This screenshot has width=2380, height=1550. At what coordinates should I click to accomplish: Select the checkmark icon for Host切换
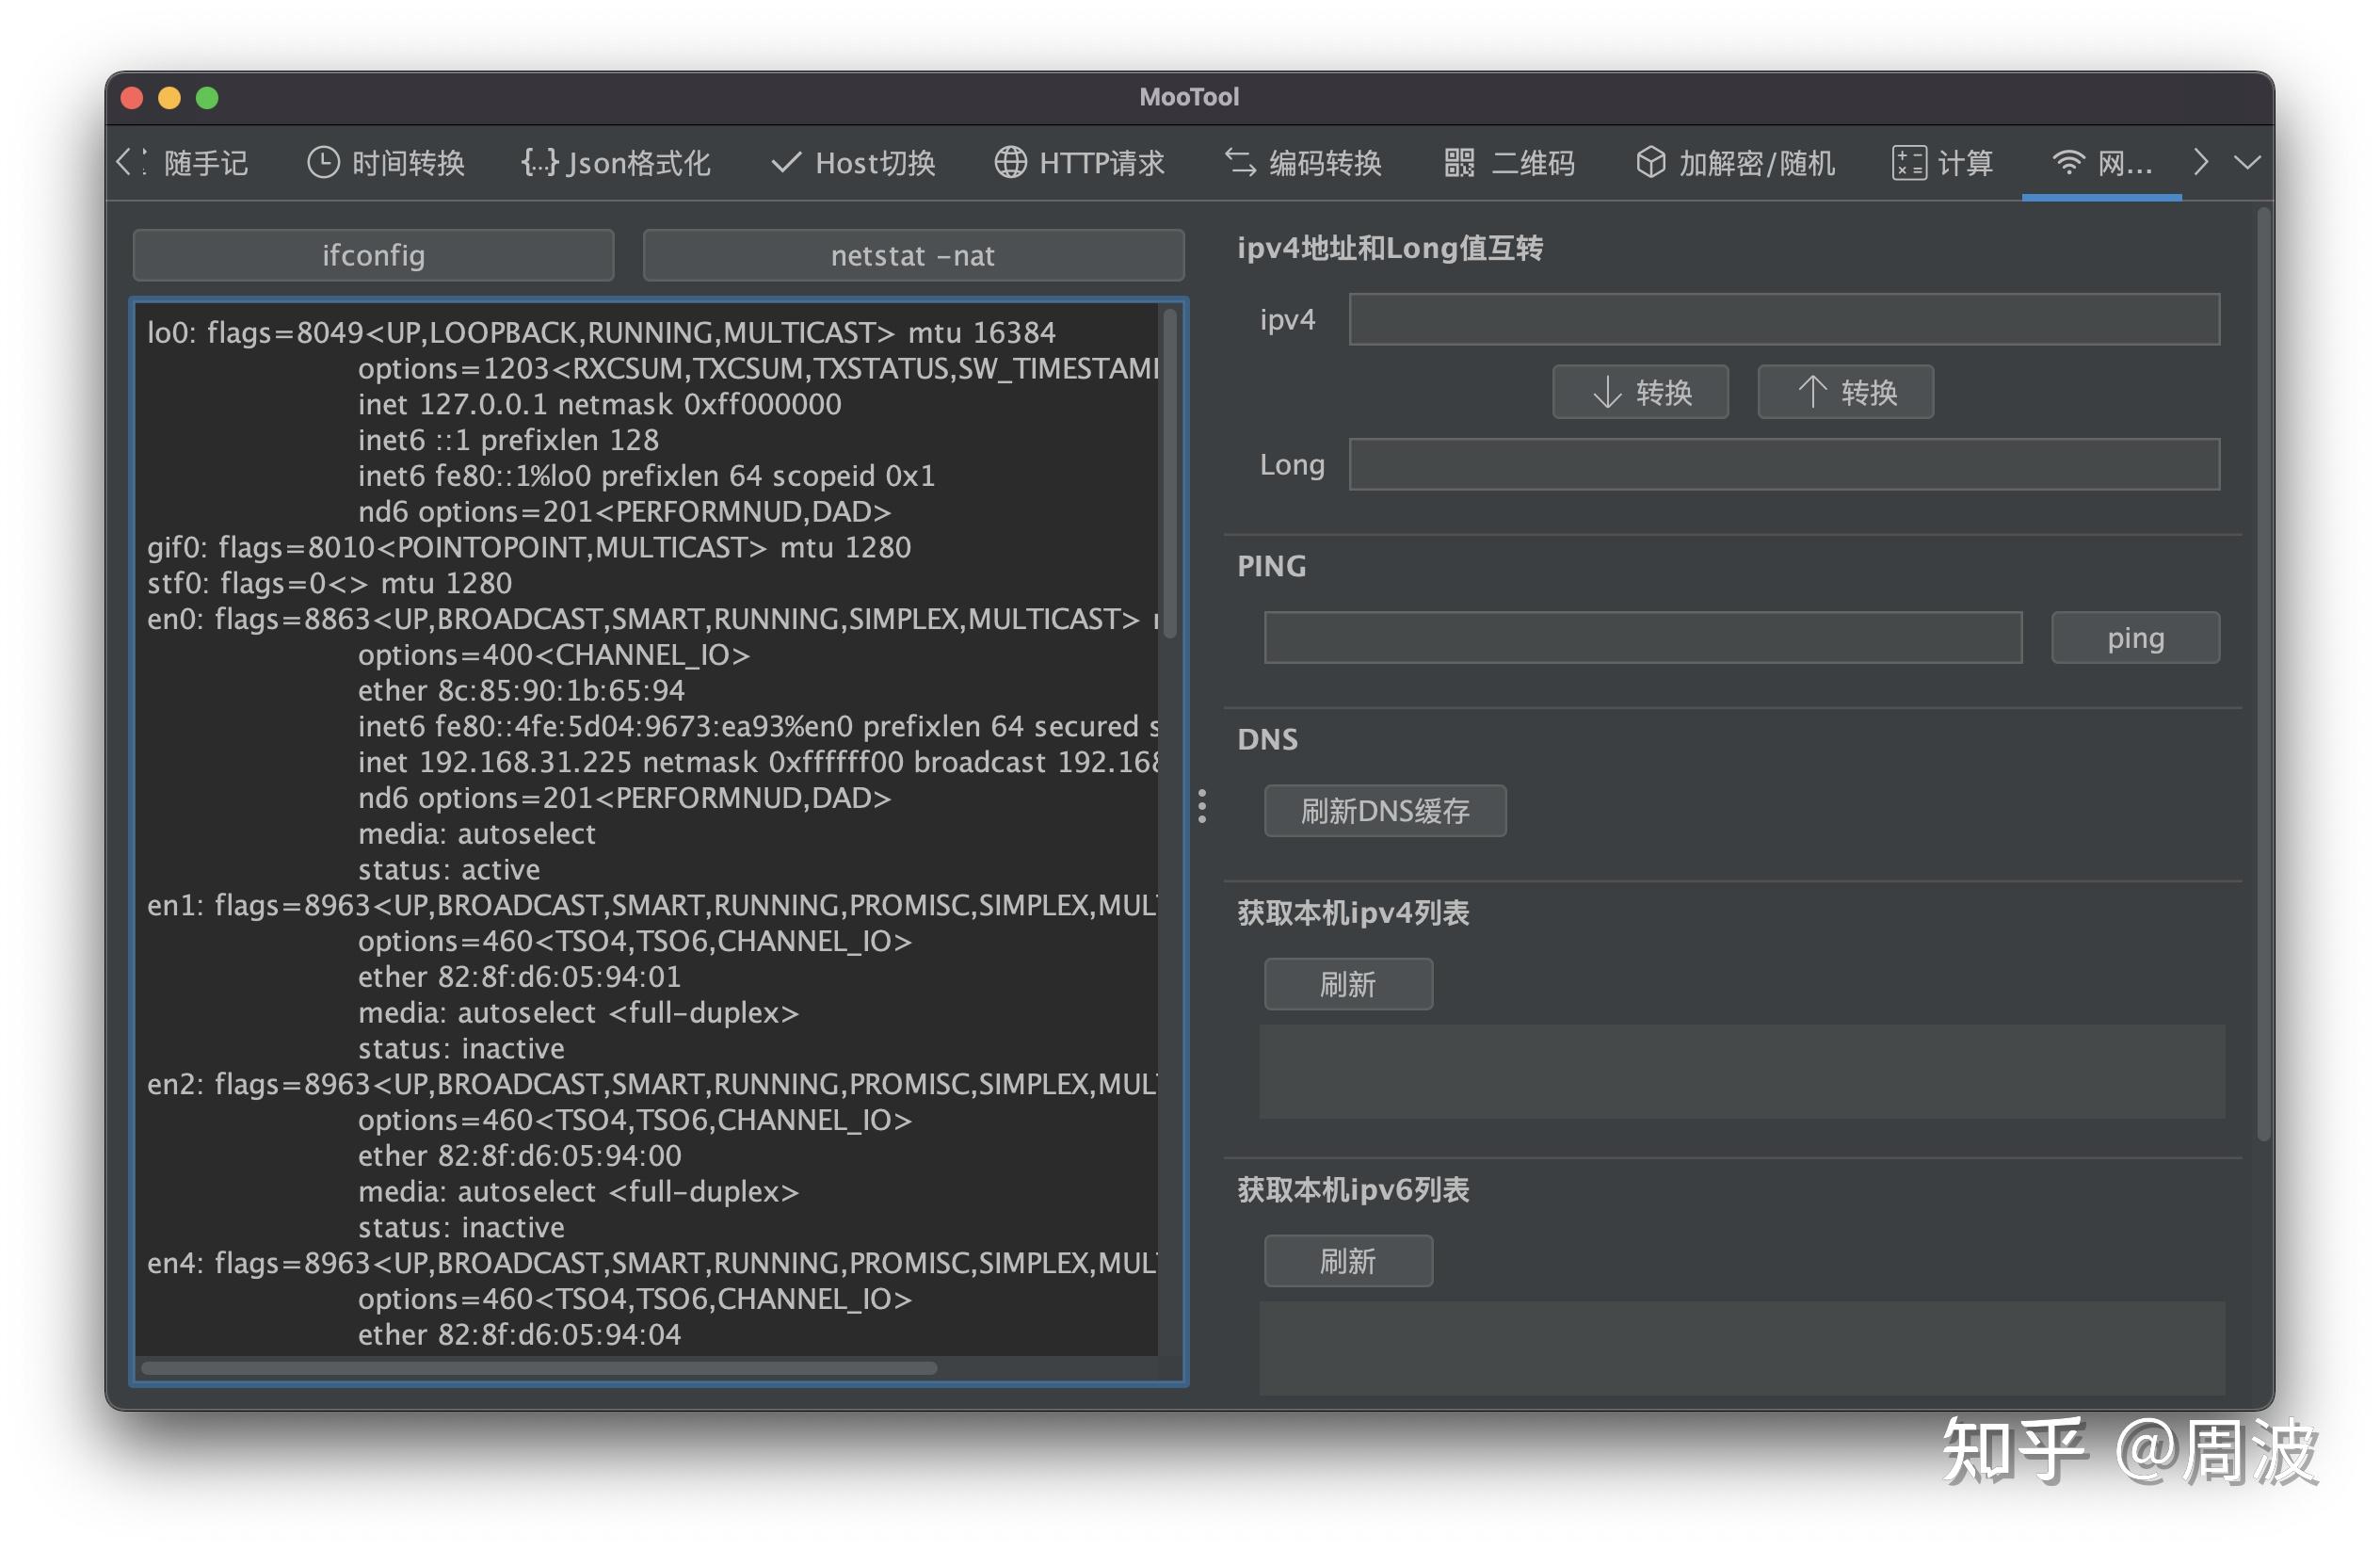tap(787, 162)
